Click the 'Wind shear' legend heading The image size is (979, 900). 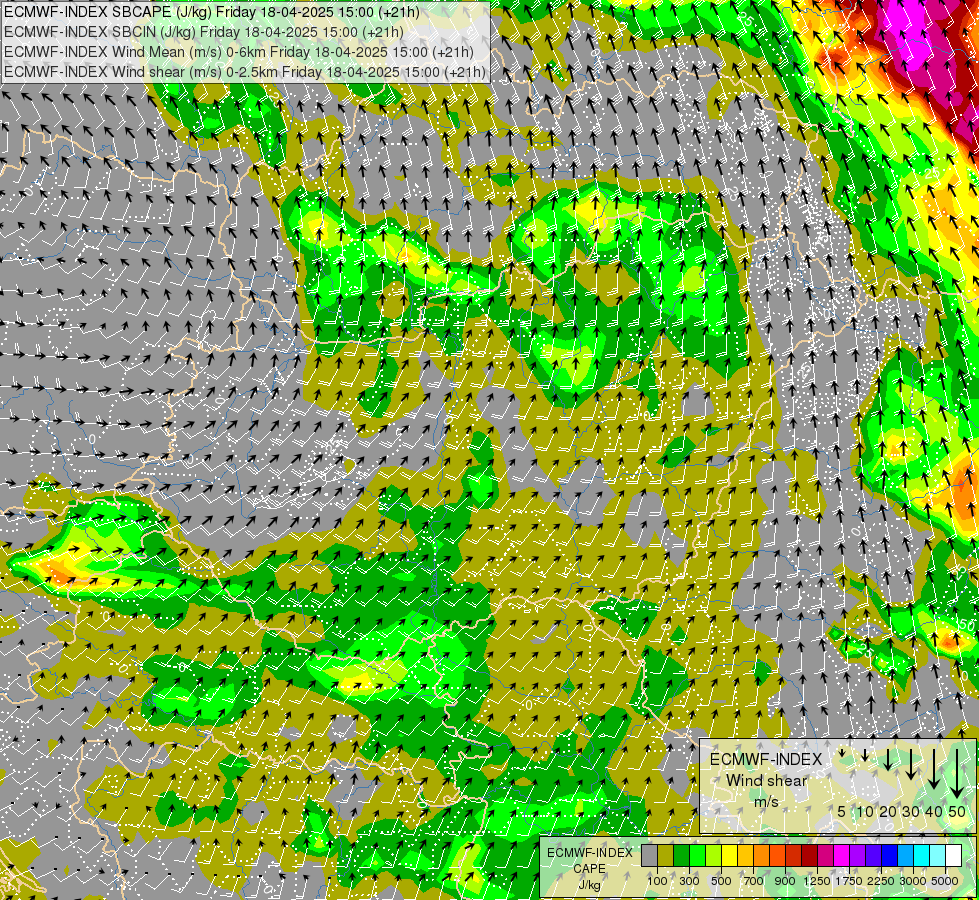[x=767, y=781]
